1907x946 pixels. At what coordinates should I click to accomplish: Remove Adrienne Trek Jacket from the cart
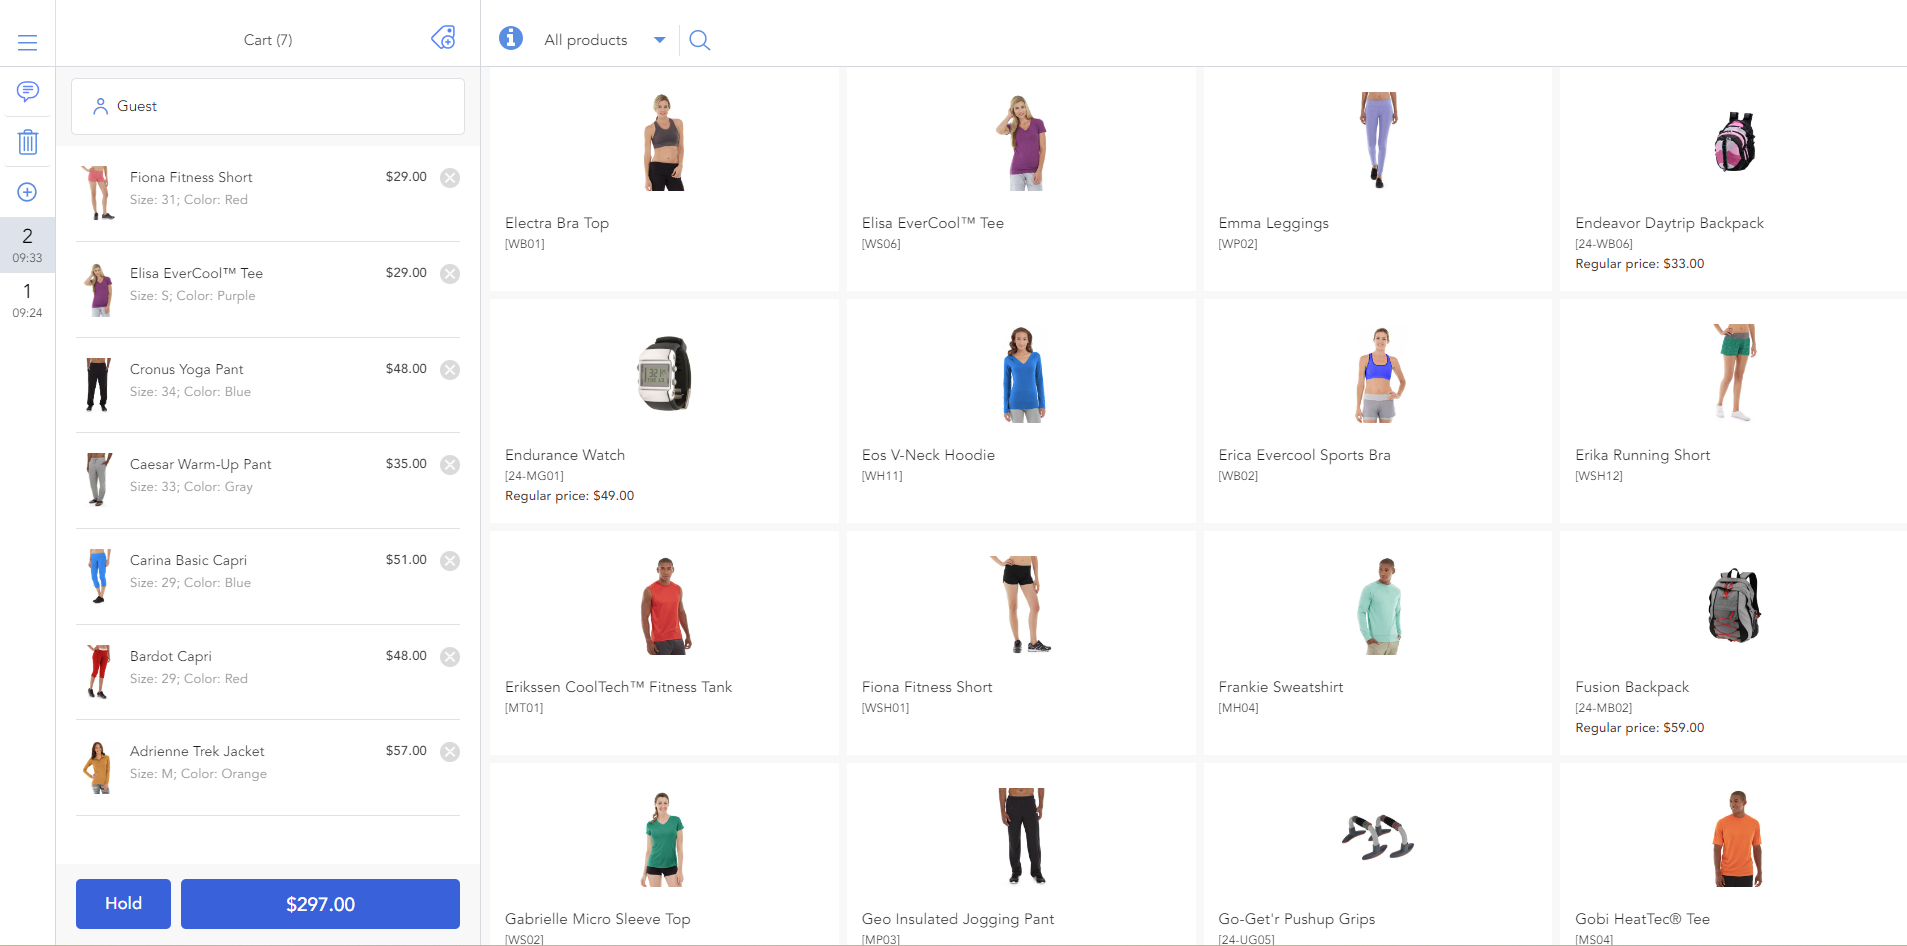tap(449, 752)
